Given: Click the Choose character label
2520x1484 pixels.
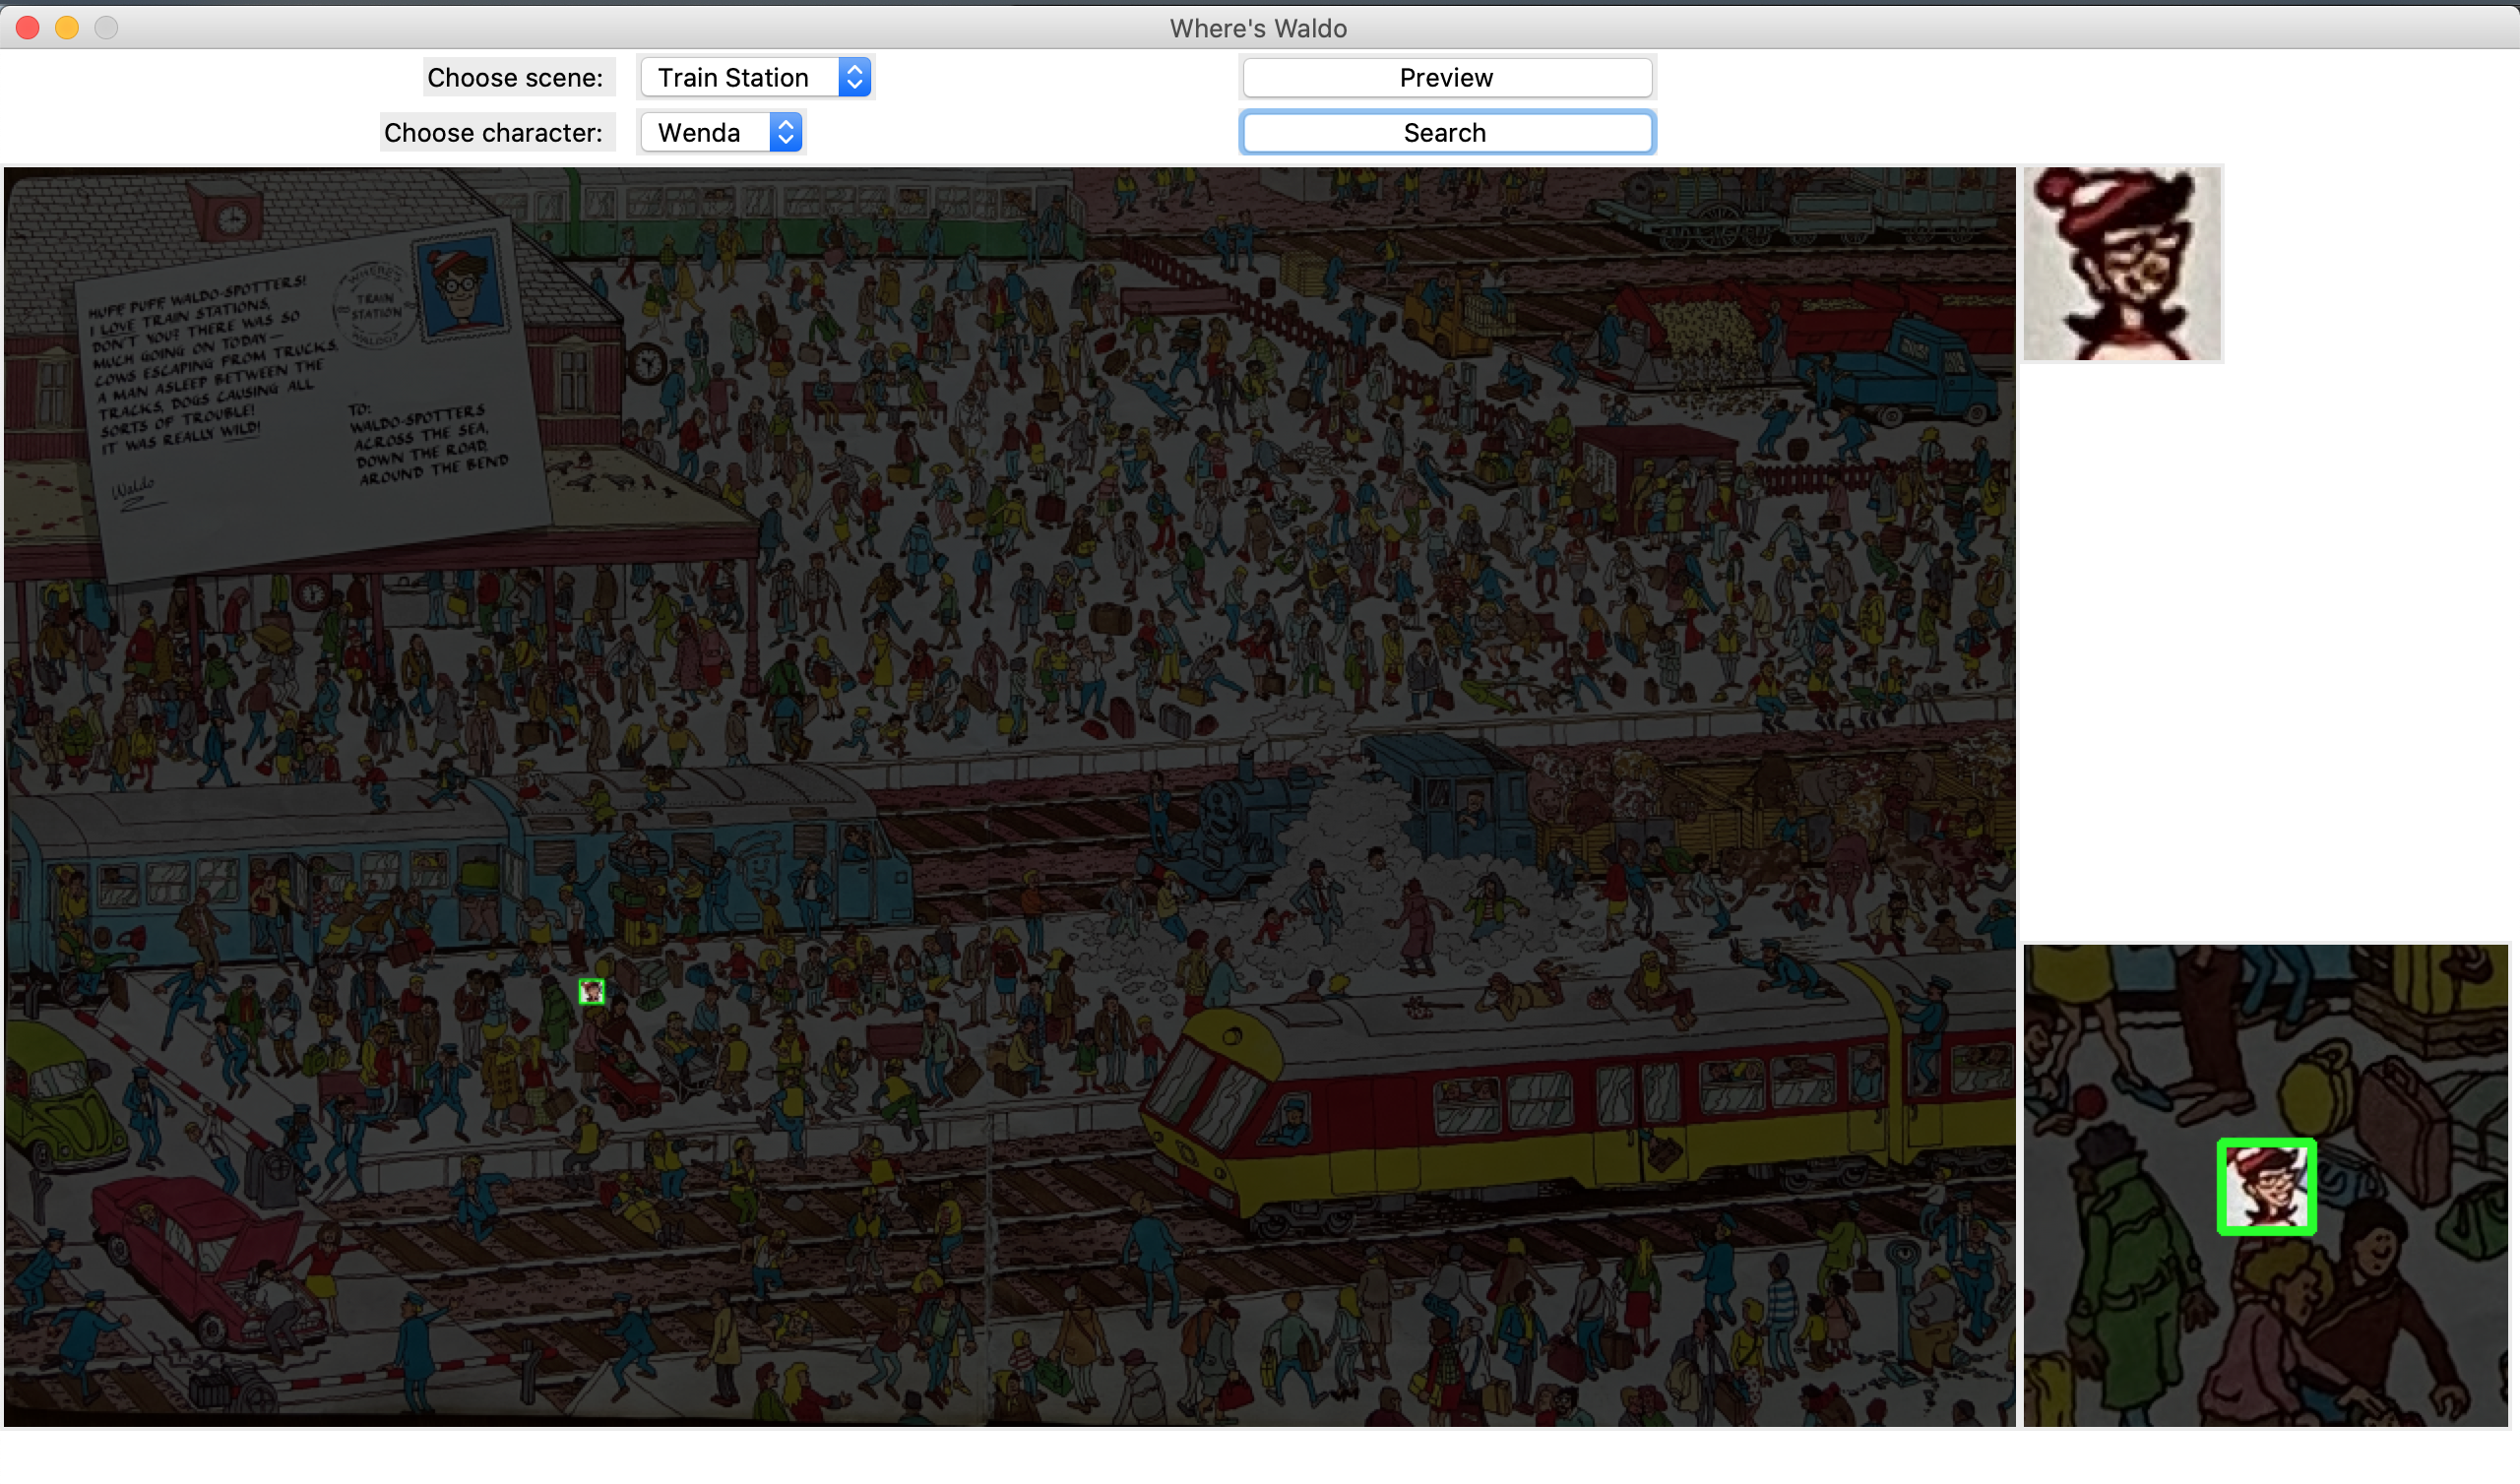Looking at the screenshot, I should click(493, 133).
